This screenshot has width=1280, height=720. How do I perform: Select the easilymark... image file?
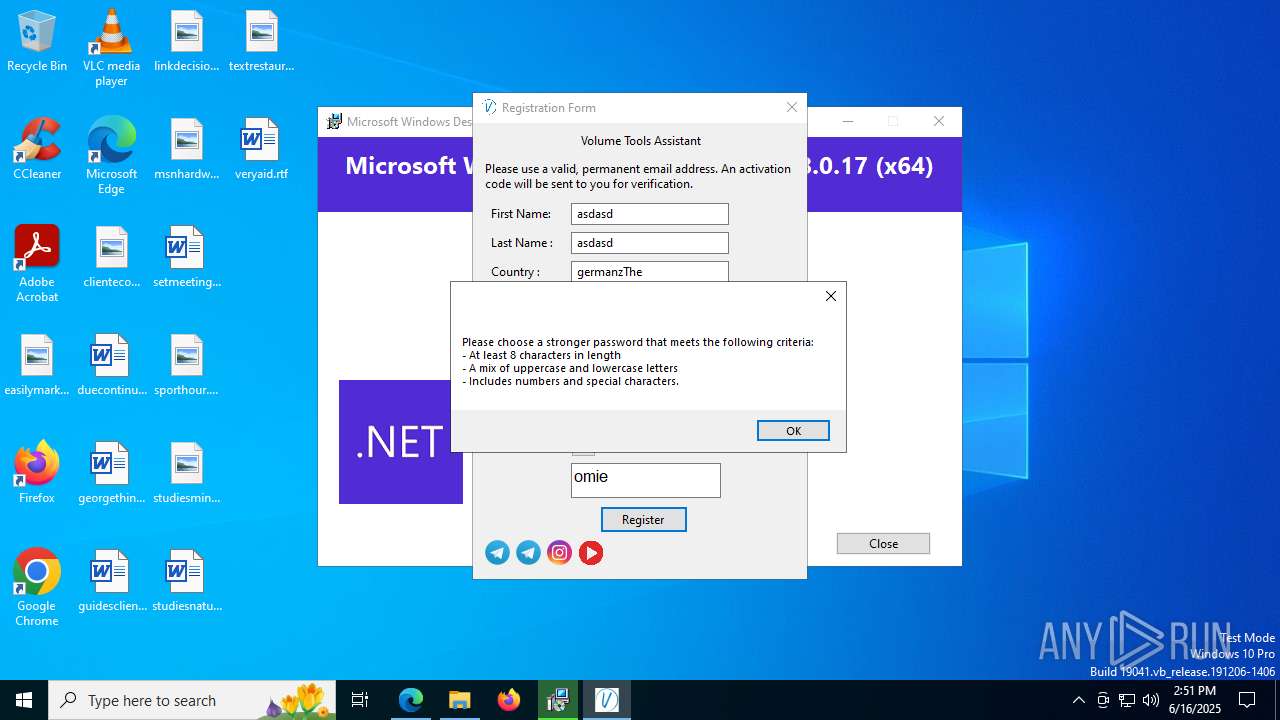[x=37, y=365]
